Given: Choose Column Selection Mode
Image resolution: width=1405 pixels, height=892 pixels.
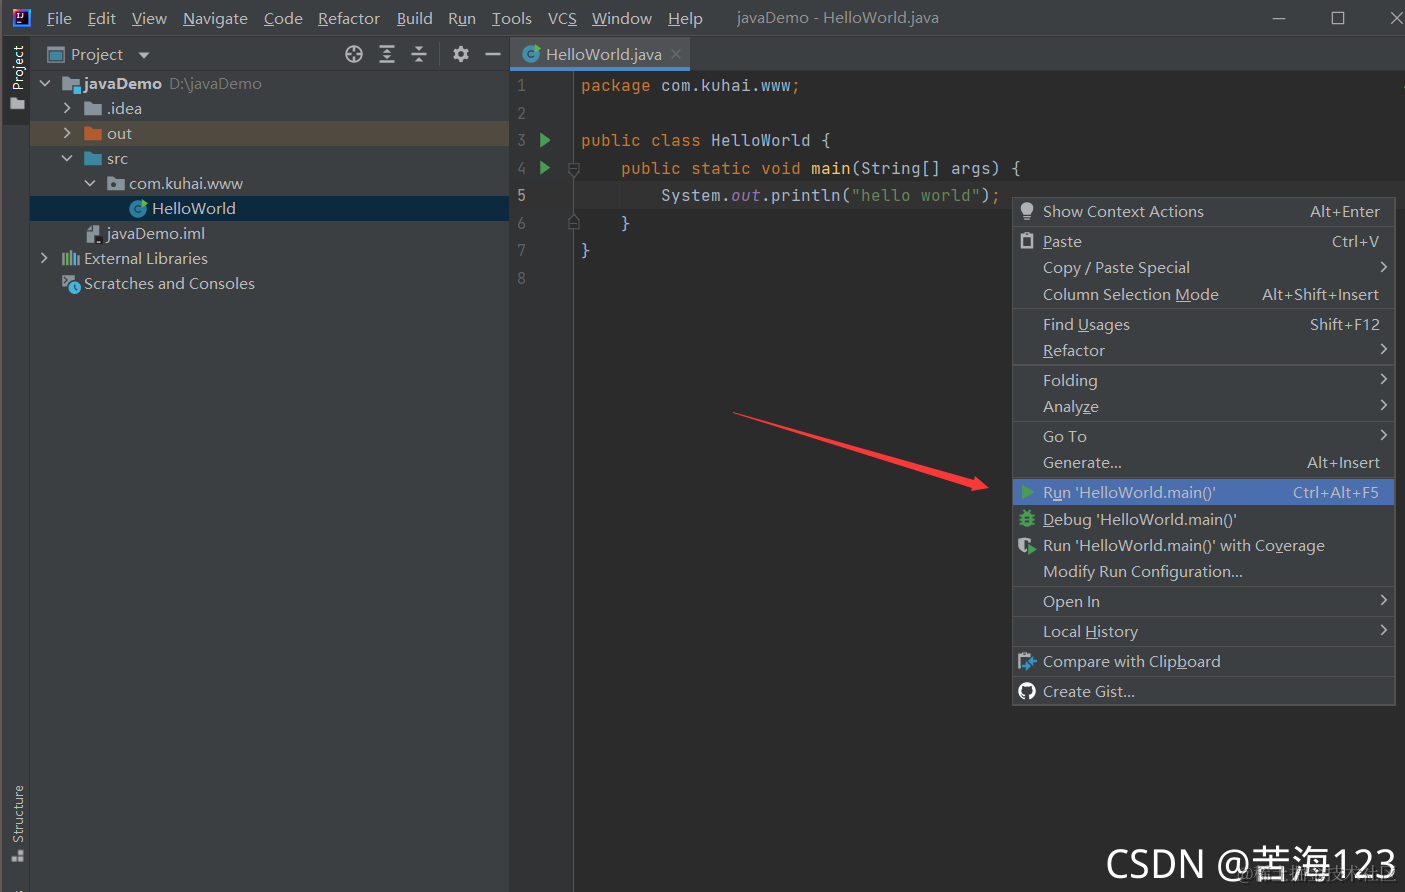Looking at the screenshot, I should point(1204,294).
